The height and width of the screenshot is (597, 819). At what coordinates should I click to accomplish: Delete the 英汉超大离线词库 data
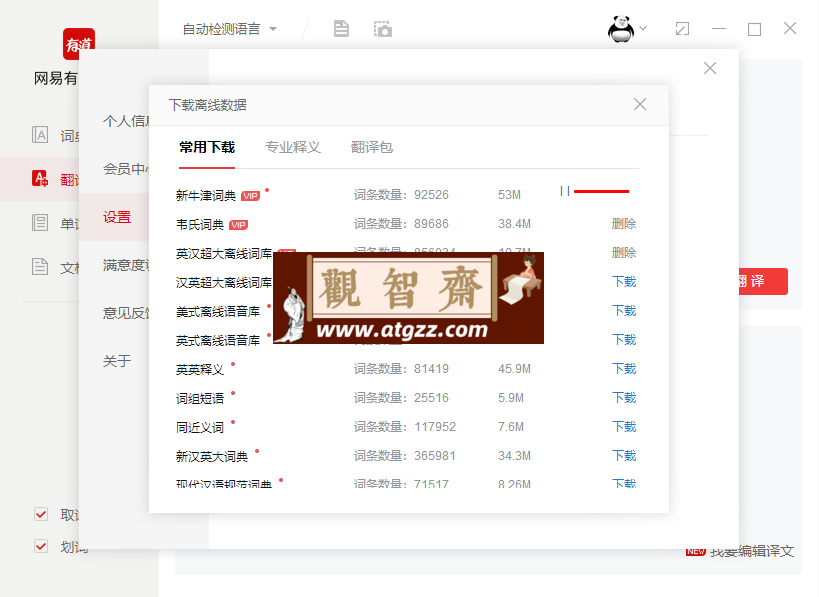(624, 253)
